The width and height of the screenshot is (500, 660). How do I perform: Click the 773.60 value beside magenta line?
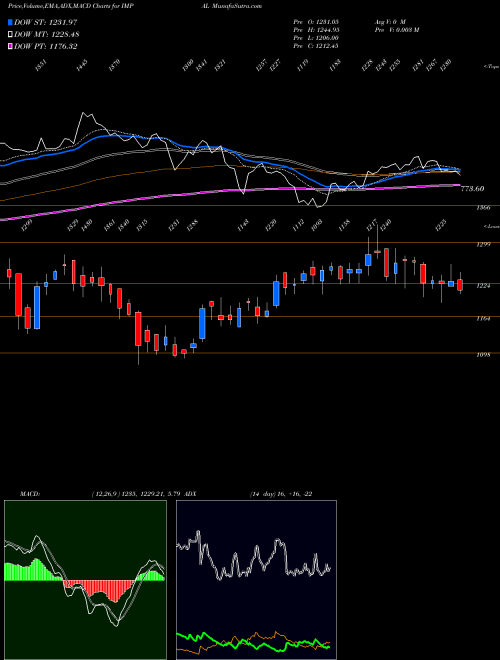tap(472, 189)
